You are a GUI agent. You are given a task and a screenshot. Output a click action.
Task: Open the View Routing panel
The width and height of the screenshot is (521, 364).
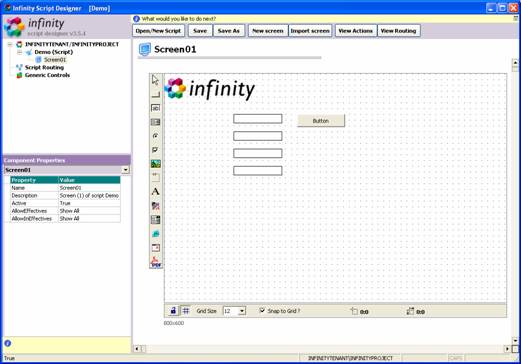399,31
